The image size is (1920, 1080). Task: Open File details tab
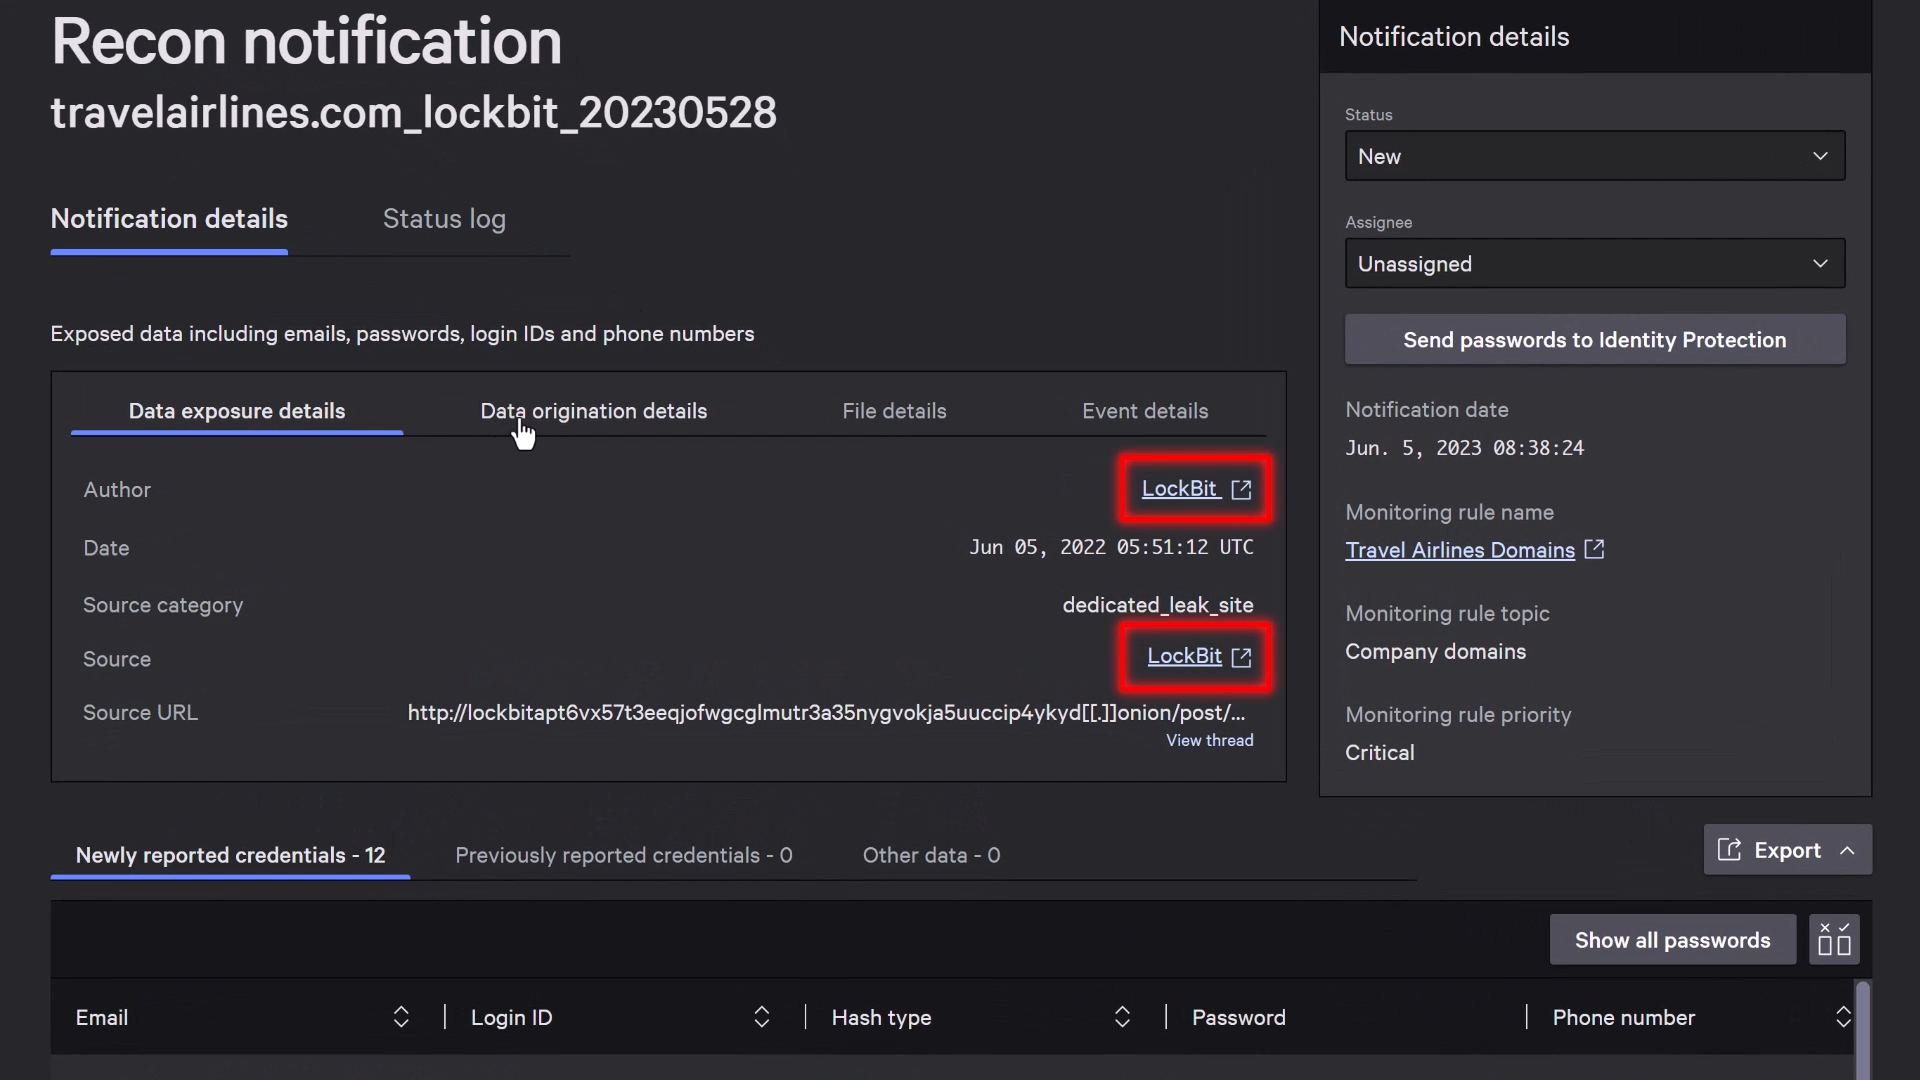pos(894,411)
